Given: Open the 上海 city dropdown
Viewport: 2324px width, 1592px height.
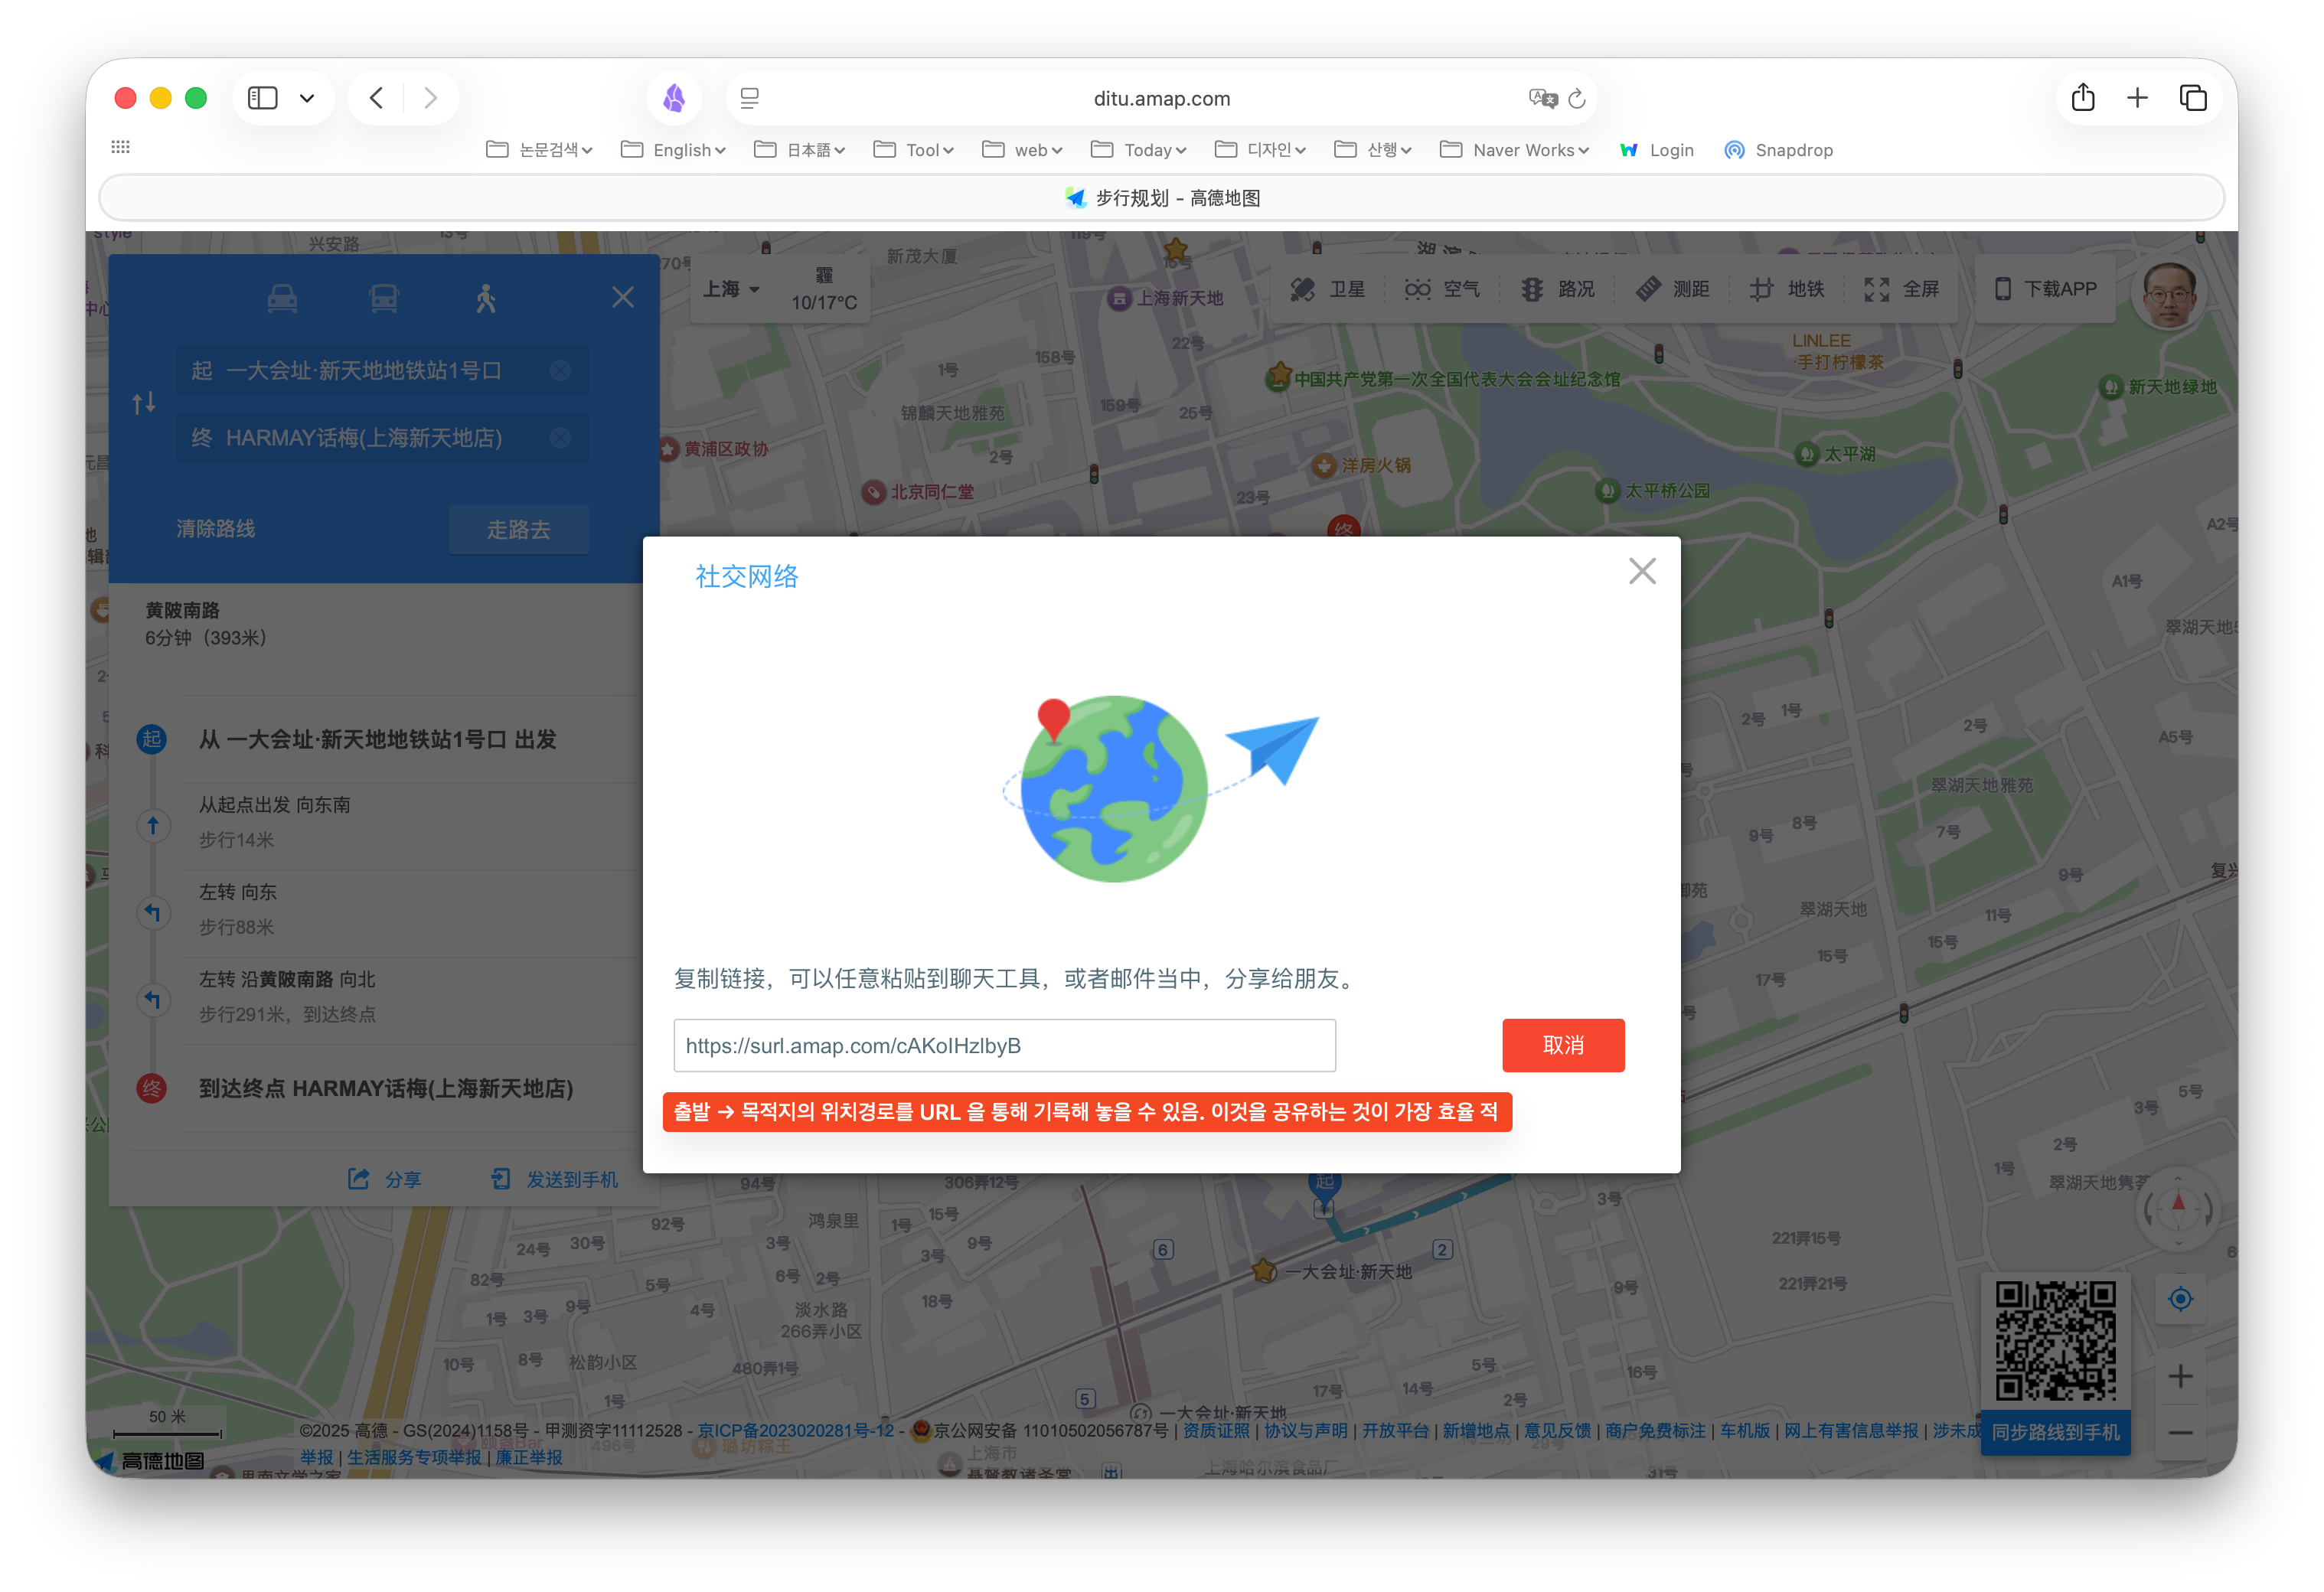Looking at the screenshot, I should (x=731, y=289).
